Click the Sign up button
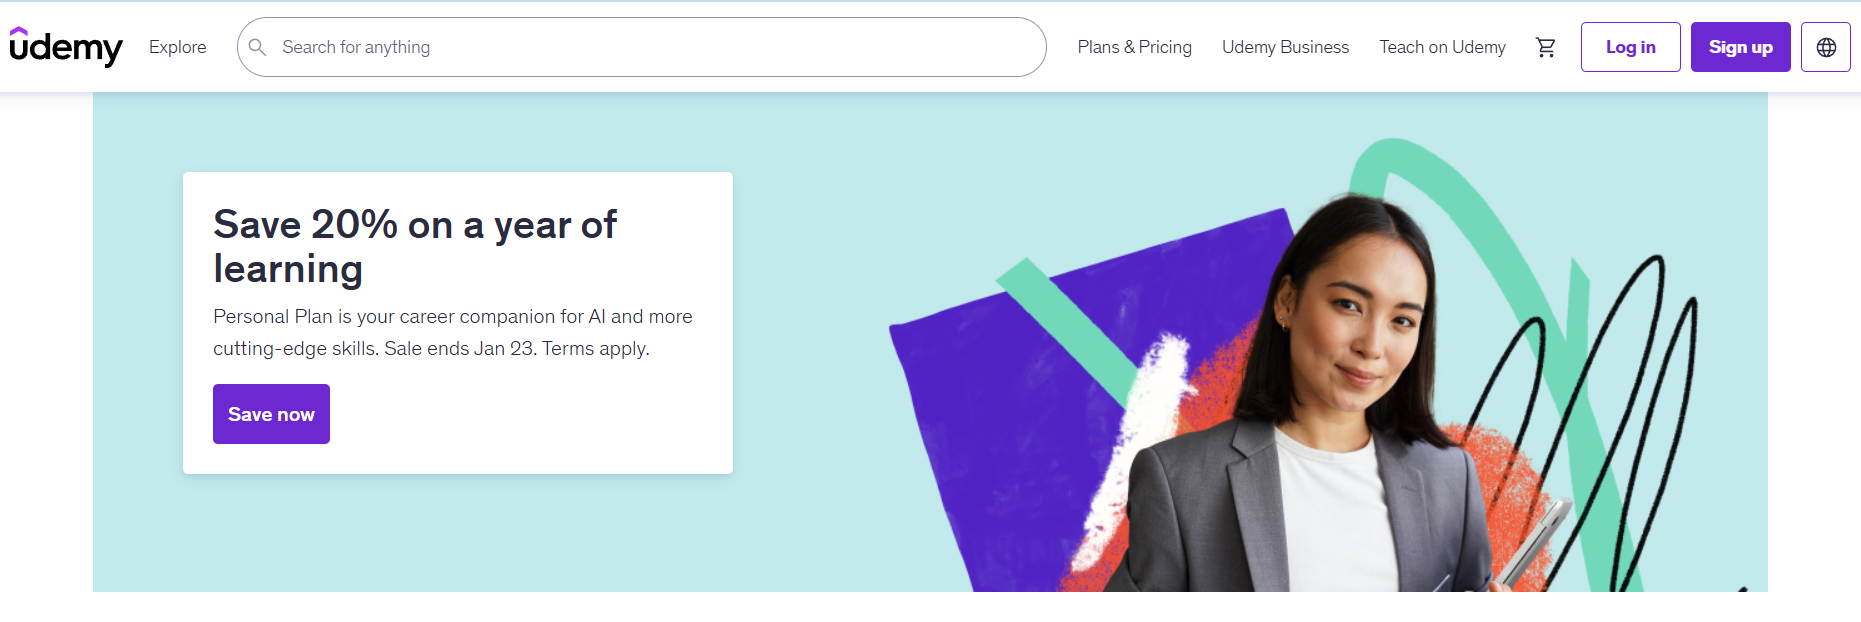1861x622 pixels. pyautogui.click(x=1740, y=47)
